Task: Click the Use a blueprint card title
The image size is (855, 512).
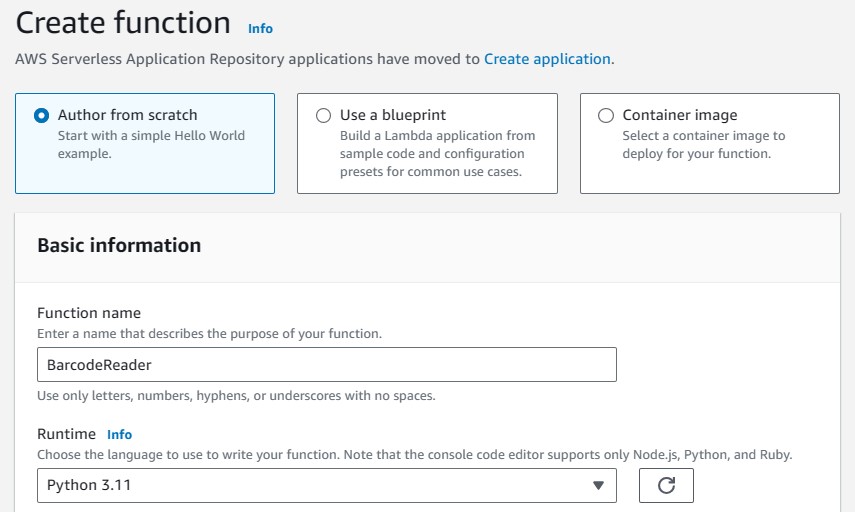Action: coord(393,115)
